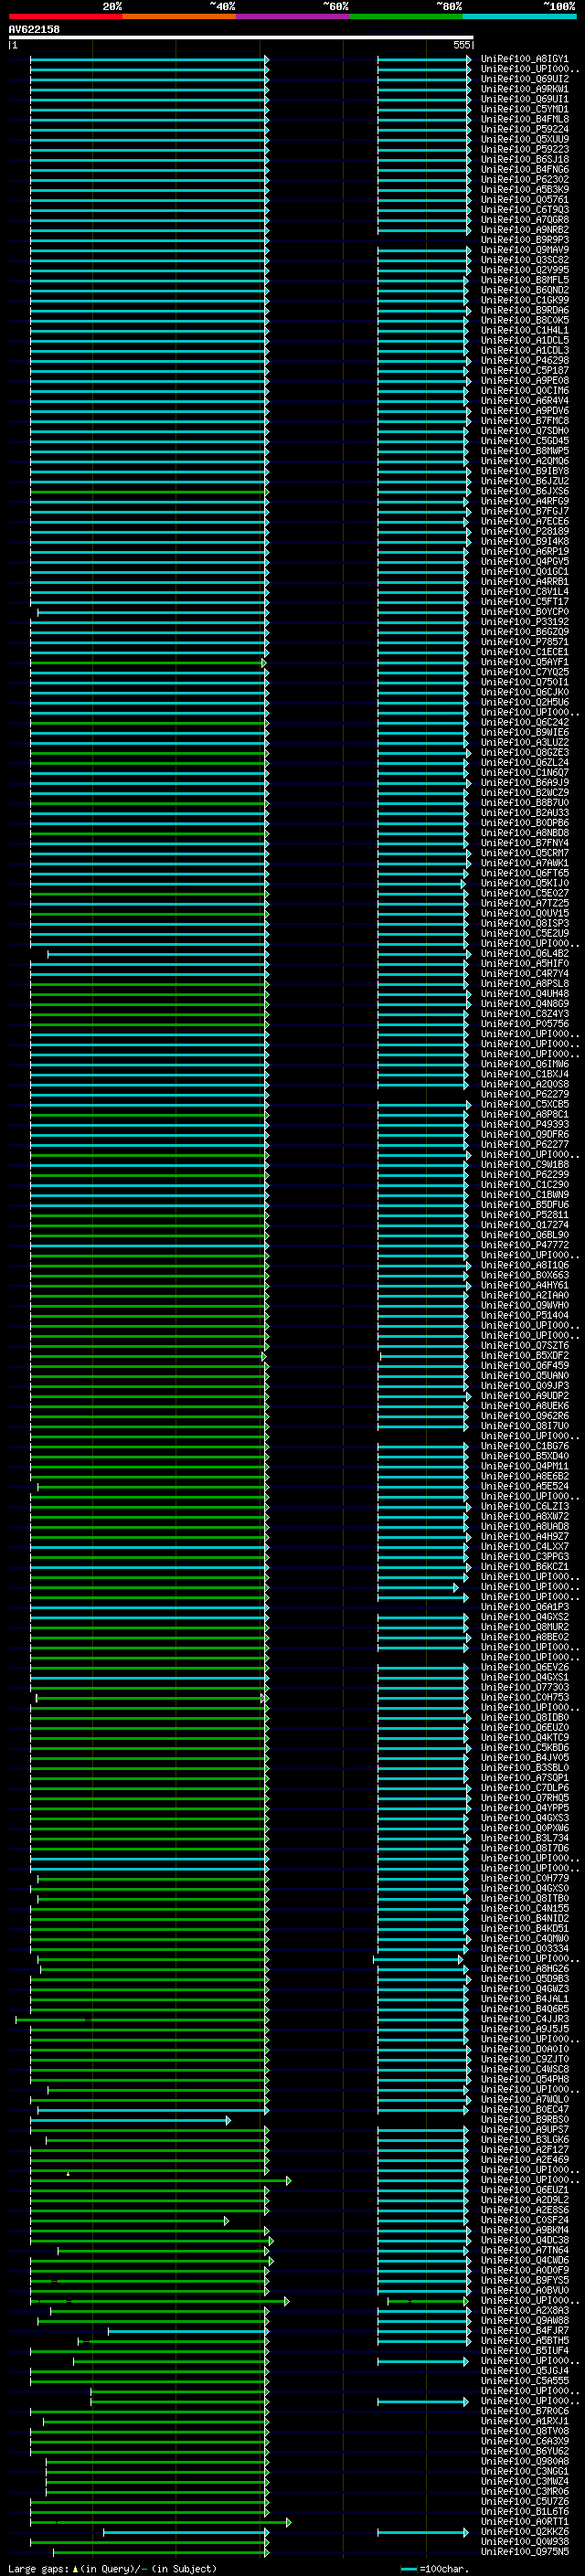Select the UniRef100_Q6C242 hit
The width and height of the screenshot is (585, 2576).
[x=524, y=723]
